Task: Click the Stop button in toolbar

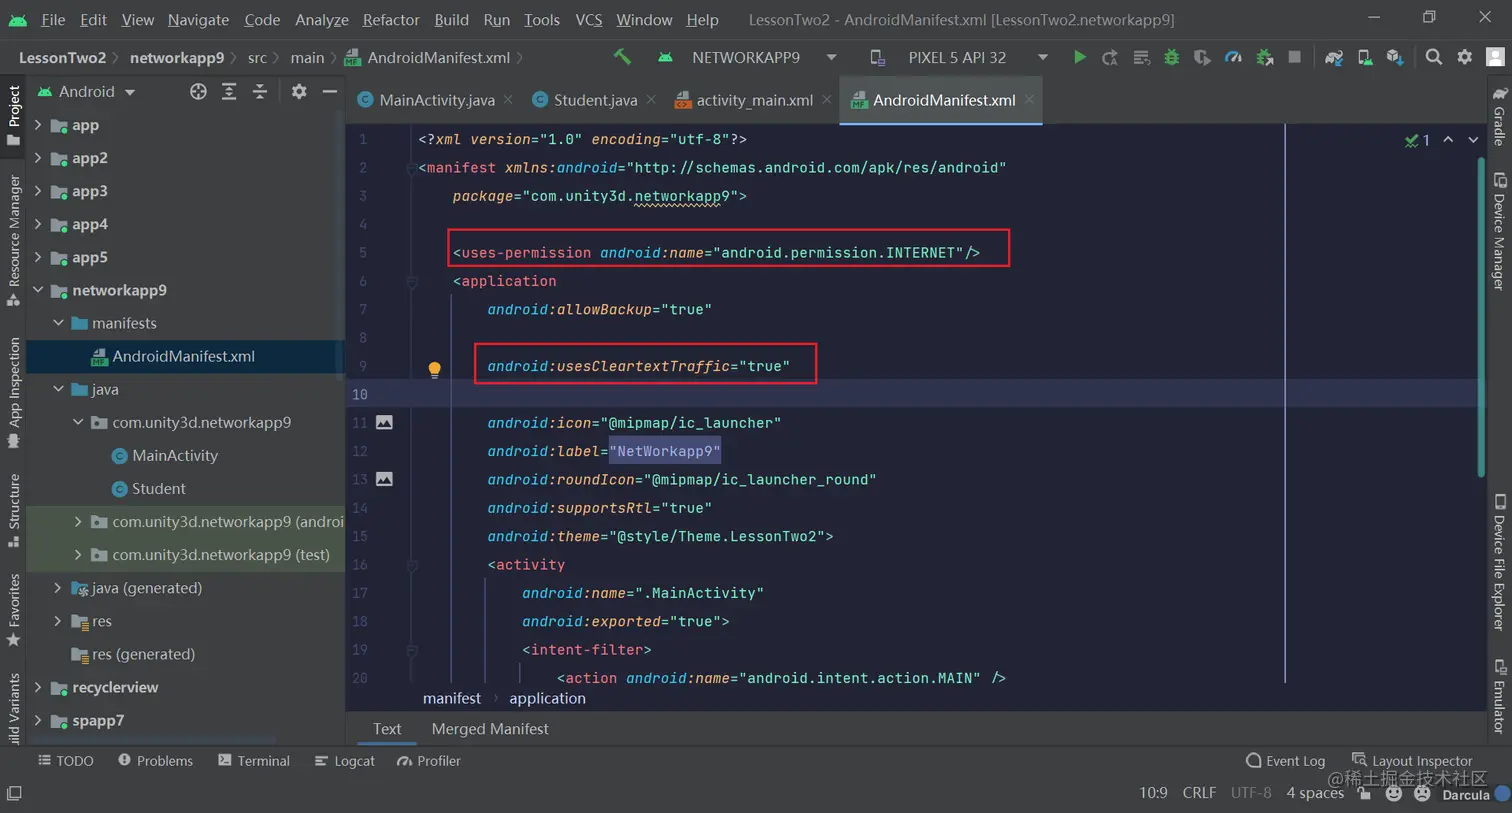Action: 1294,57
